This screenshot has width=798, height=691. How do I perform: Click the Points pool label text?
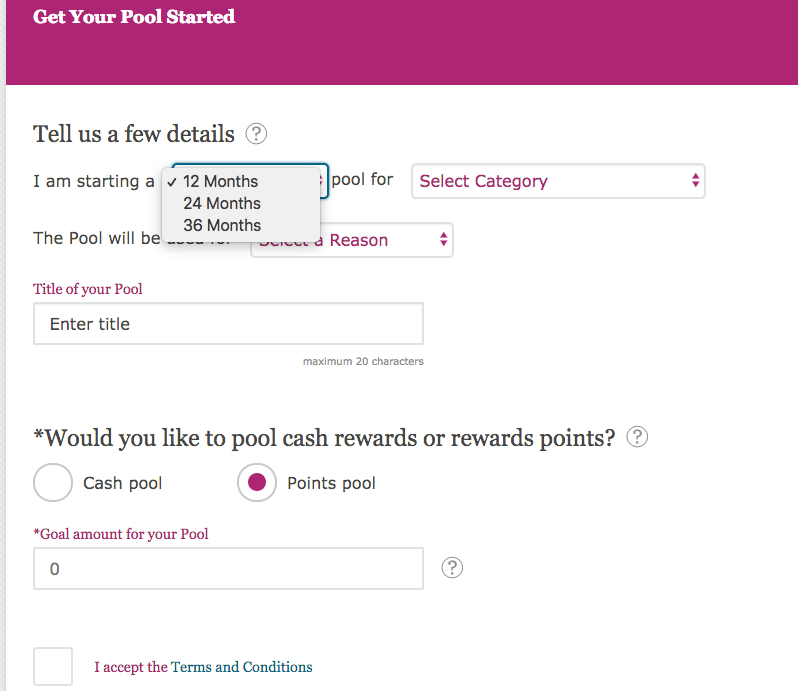pyautogui.click(x=331, y=483)
